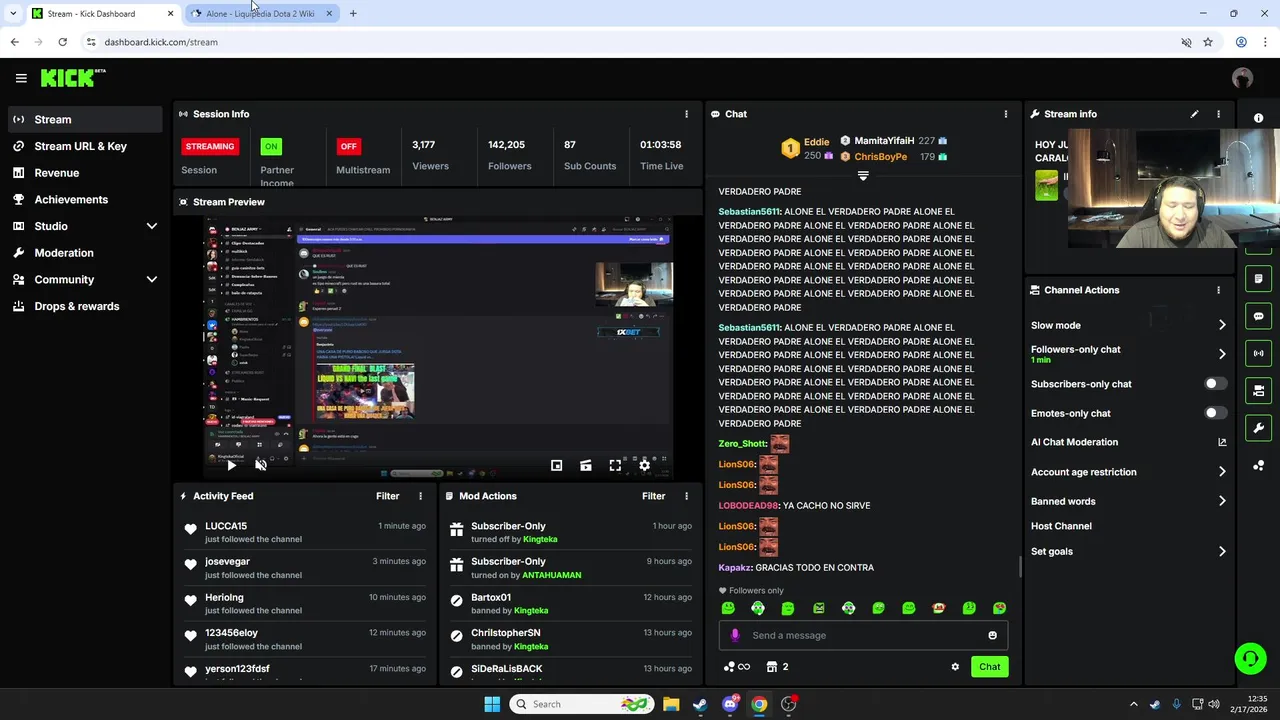The image size is (1280, 720).
Task: Open Stream info panel three-dot menu
Action: point(1218,114)
